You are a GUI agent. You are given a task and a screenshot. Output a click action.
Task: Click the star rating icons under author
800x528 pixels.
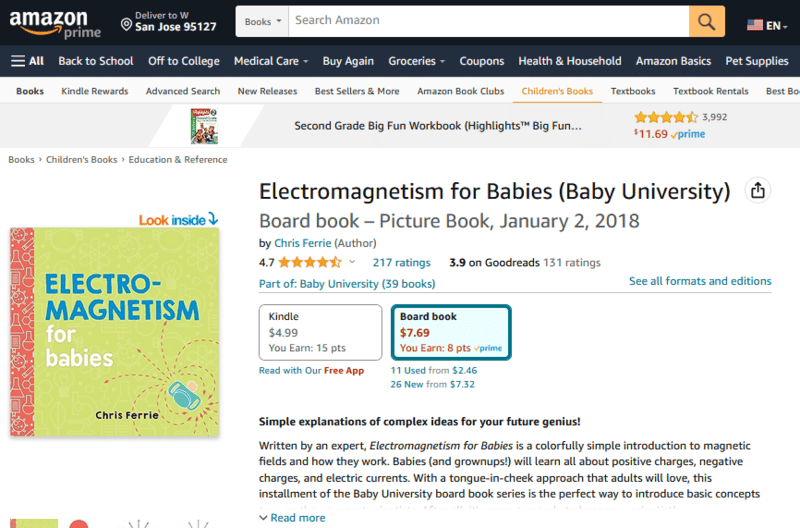pyautogui.click(x=309, y=263)
